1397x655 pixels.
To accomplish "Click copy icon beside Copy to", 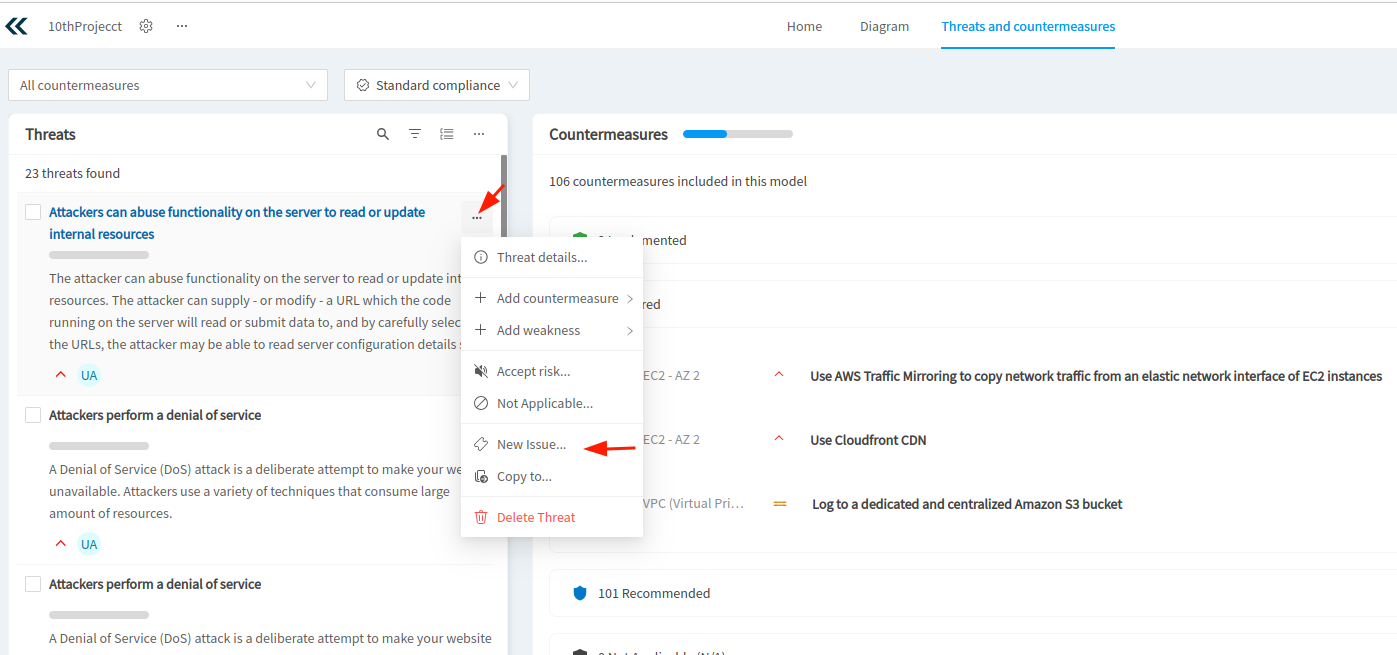I will 481,476.
